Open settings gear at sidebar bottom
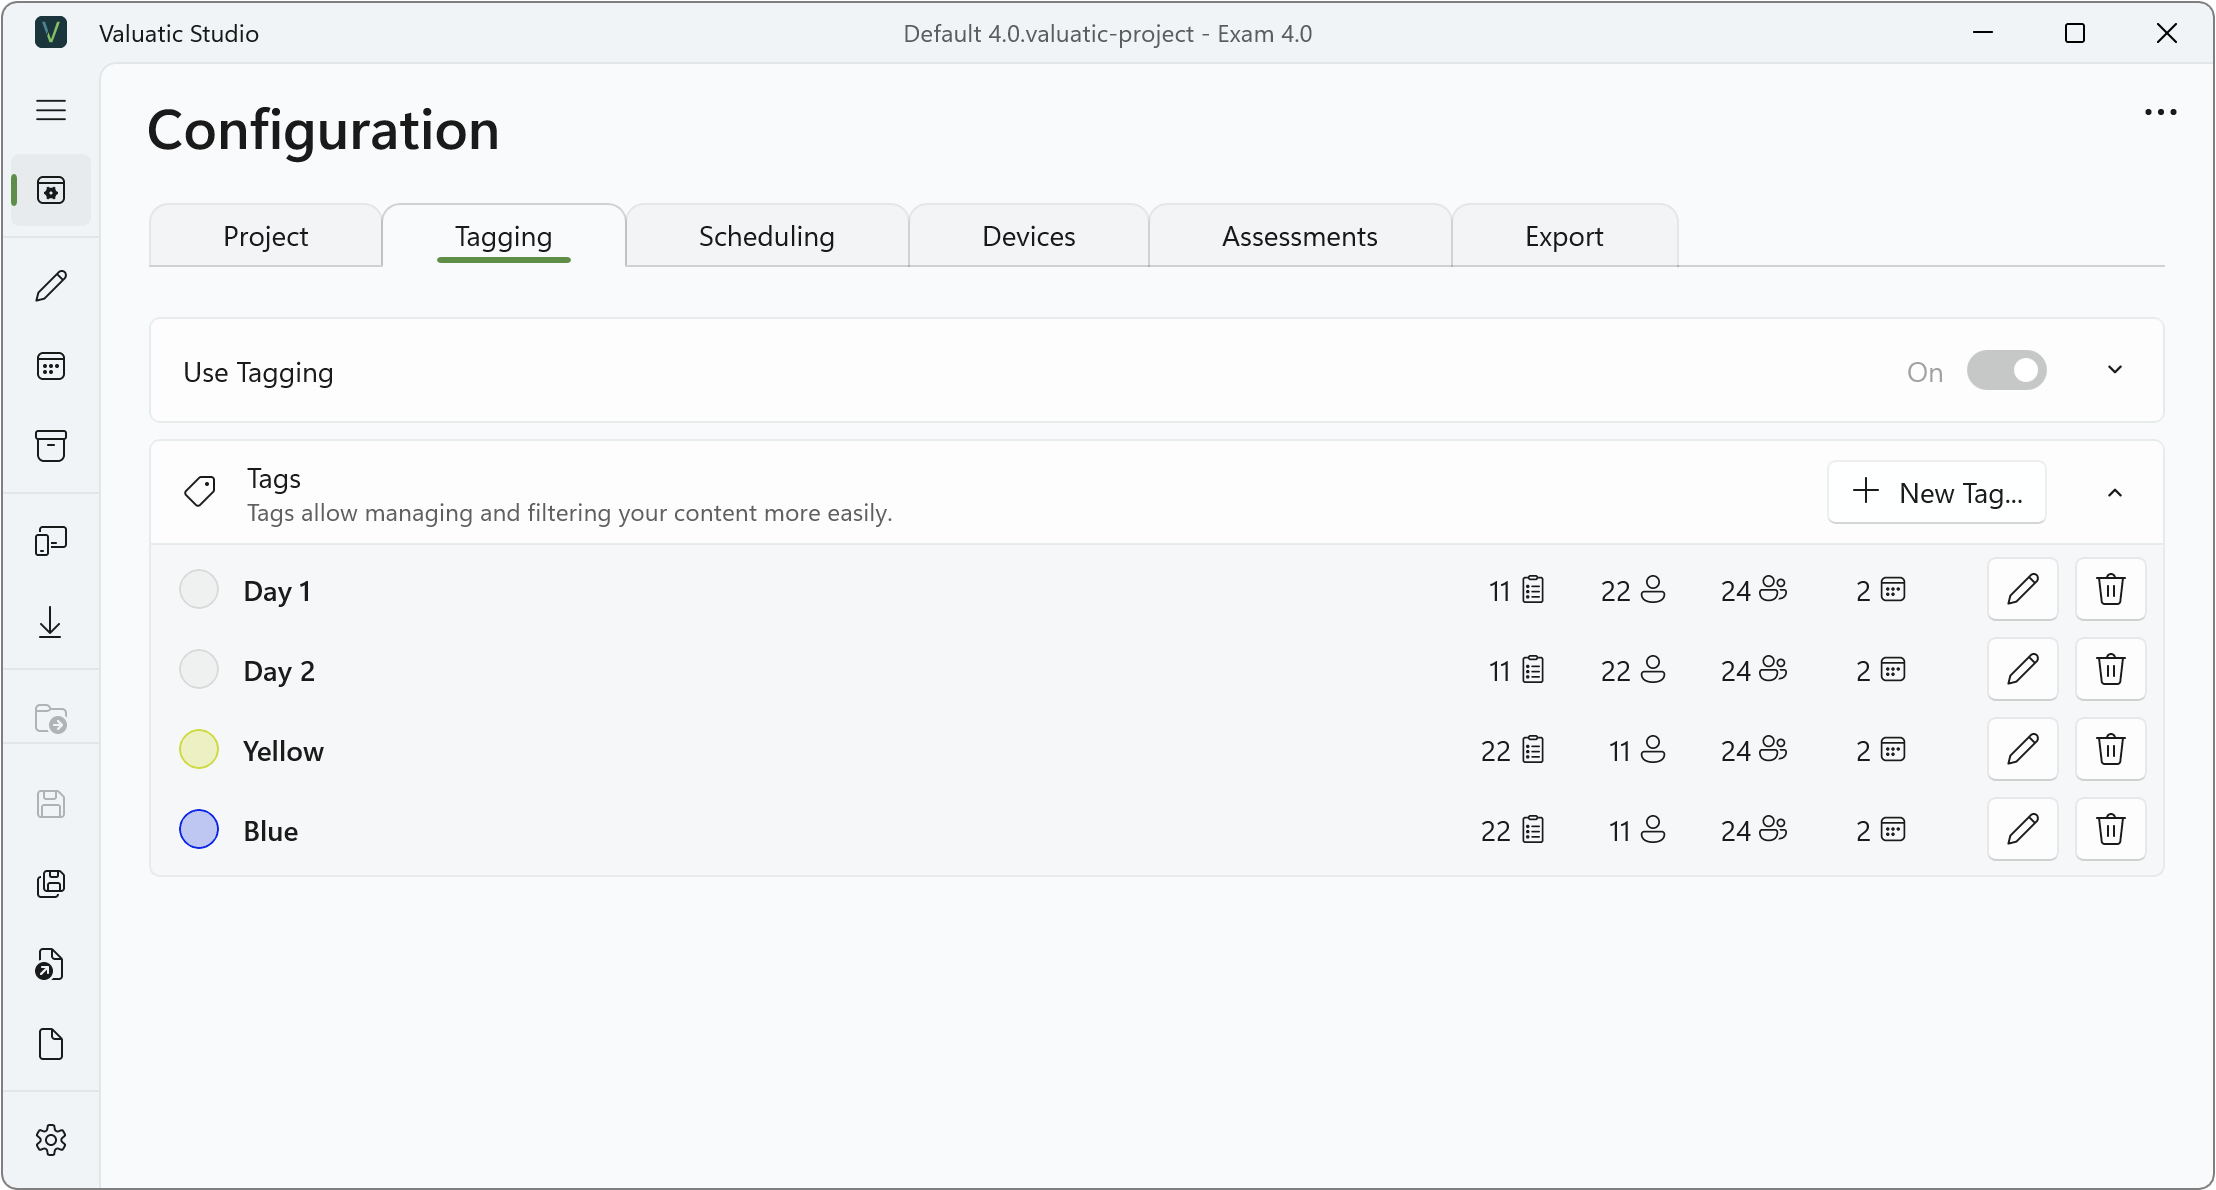This screenshot has height=1190, width=2216. 51,1140
